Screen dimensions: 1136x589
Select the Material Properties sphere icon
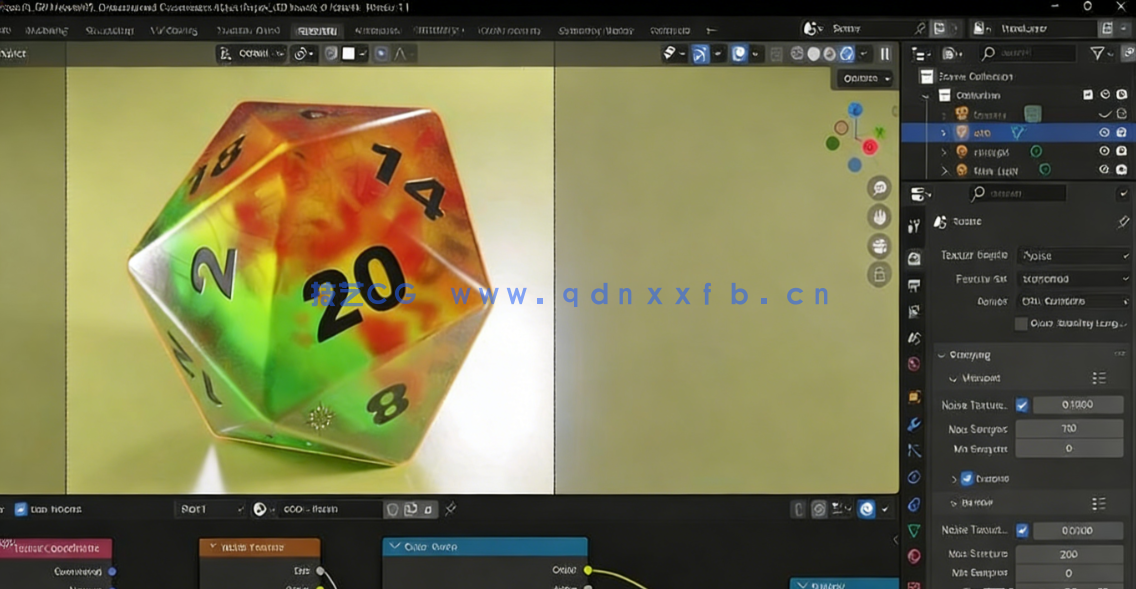(x=913, y=557)
